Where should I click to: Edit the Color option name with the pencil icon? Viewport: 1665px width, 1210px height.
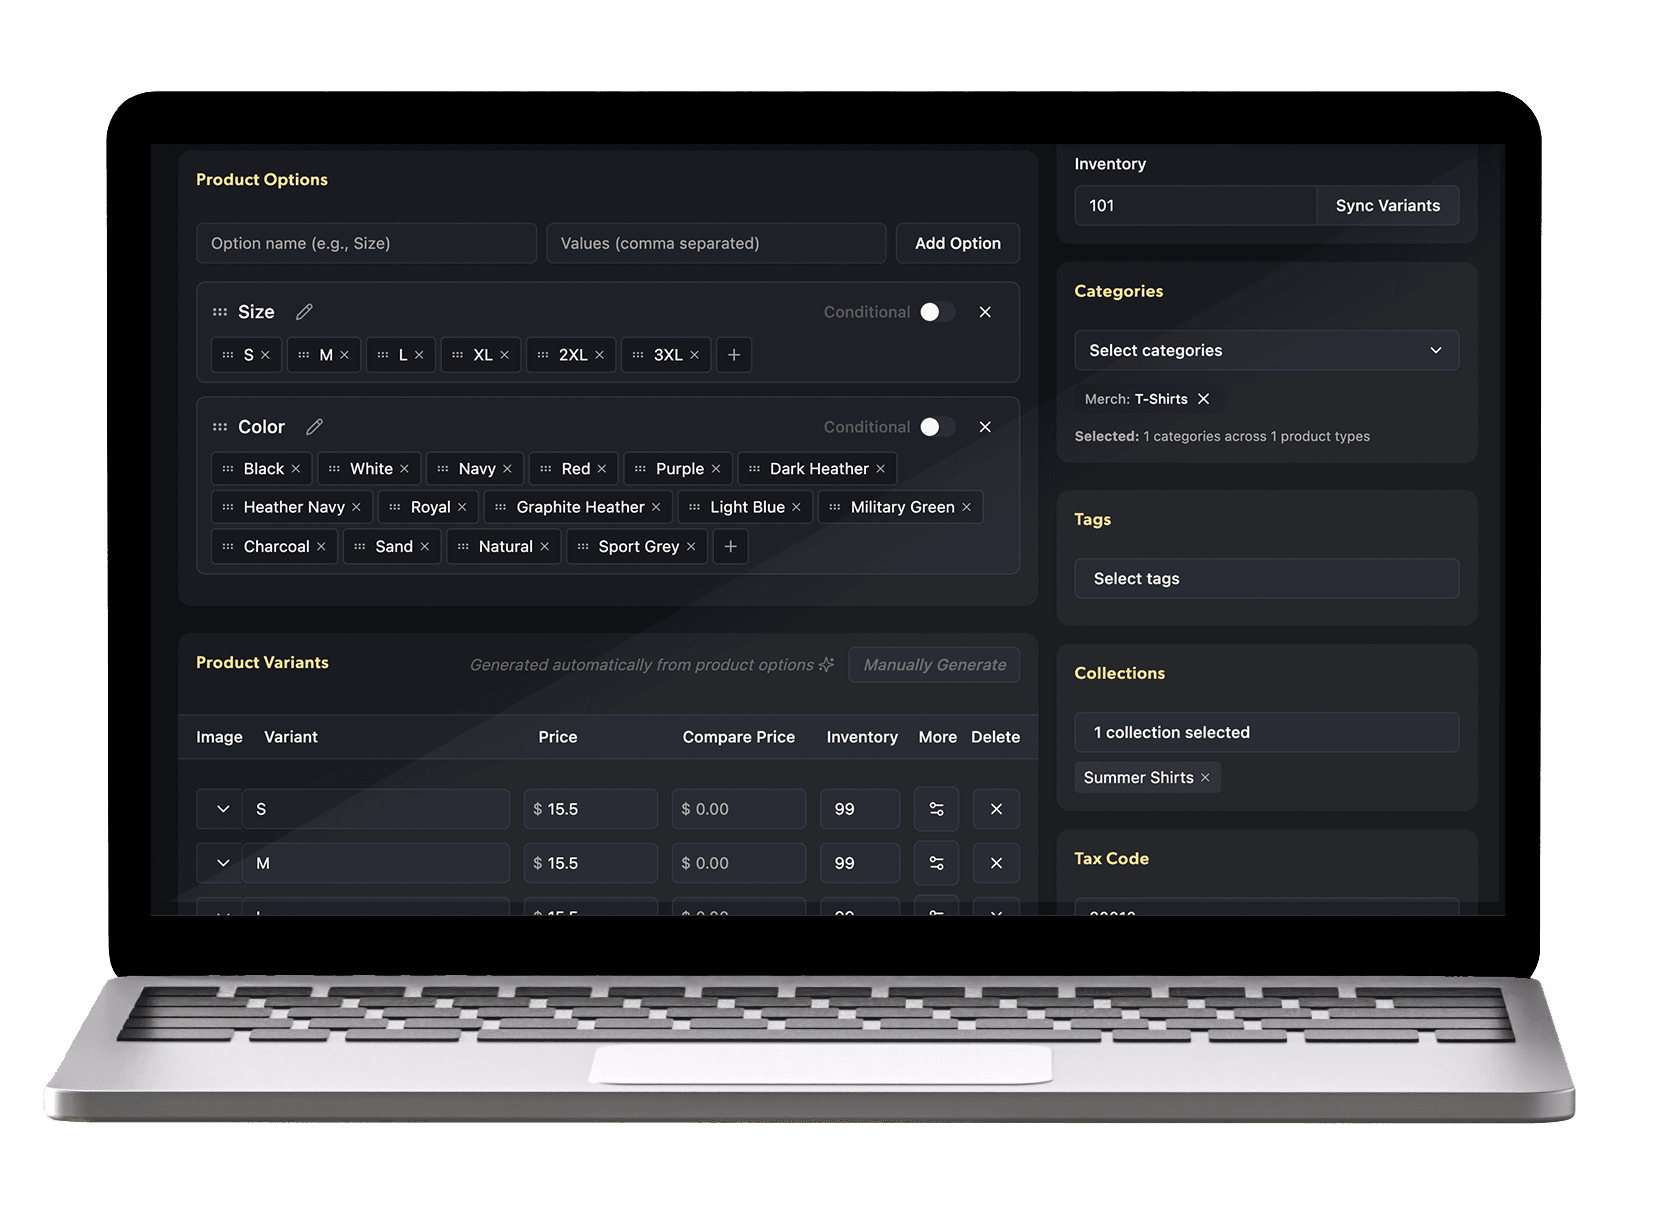click(313, 426)
